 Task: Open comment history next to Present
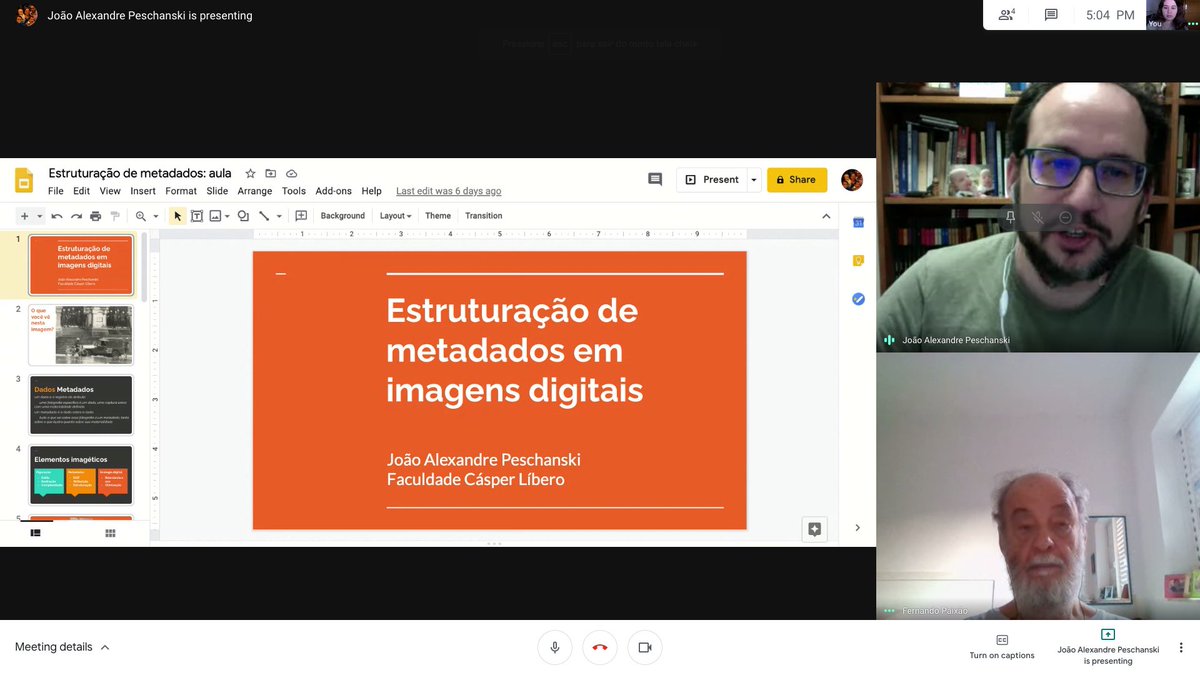coord(655,180)
